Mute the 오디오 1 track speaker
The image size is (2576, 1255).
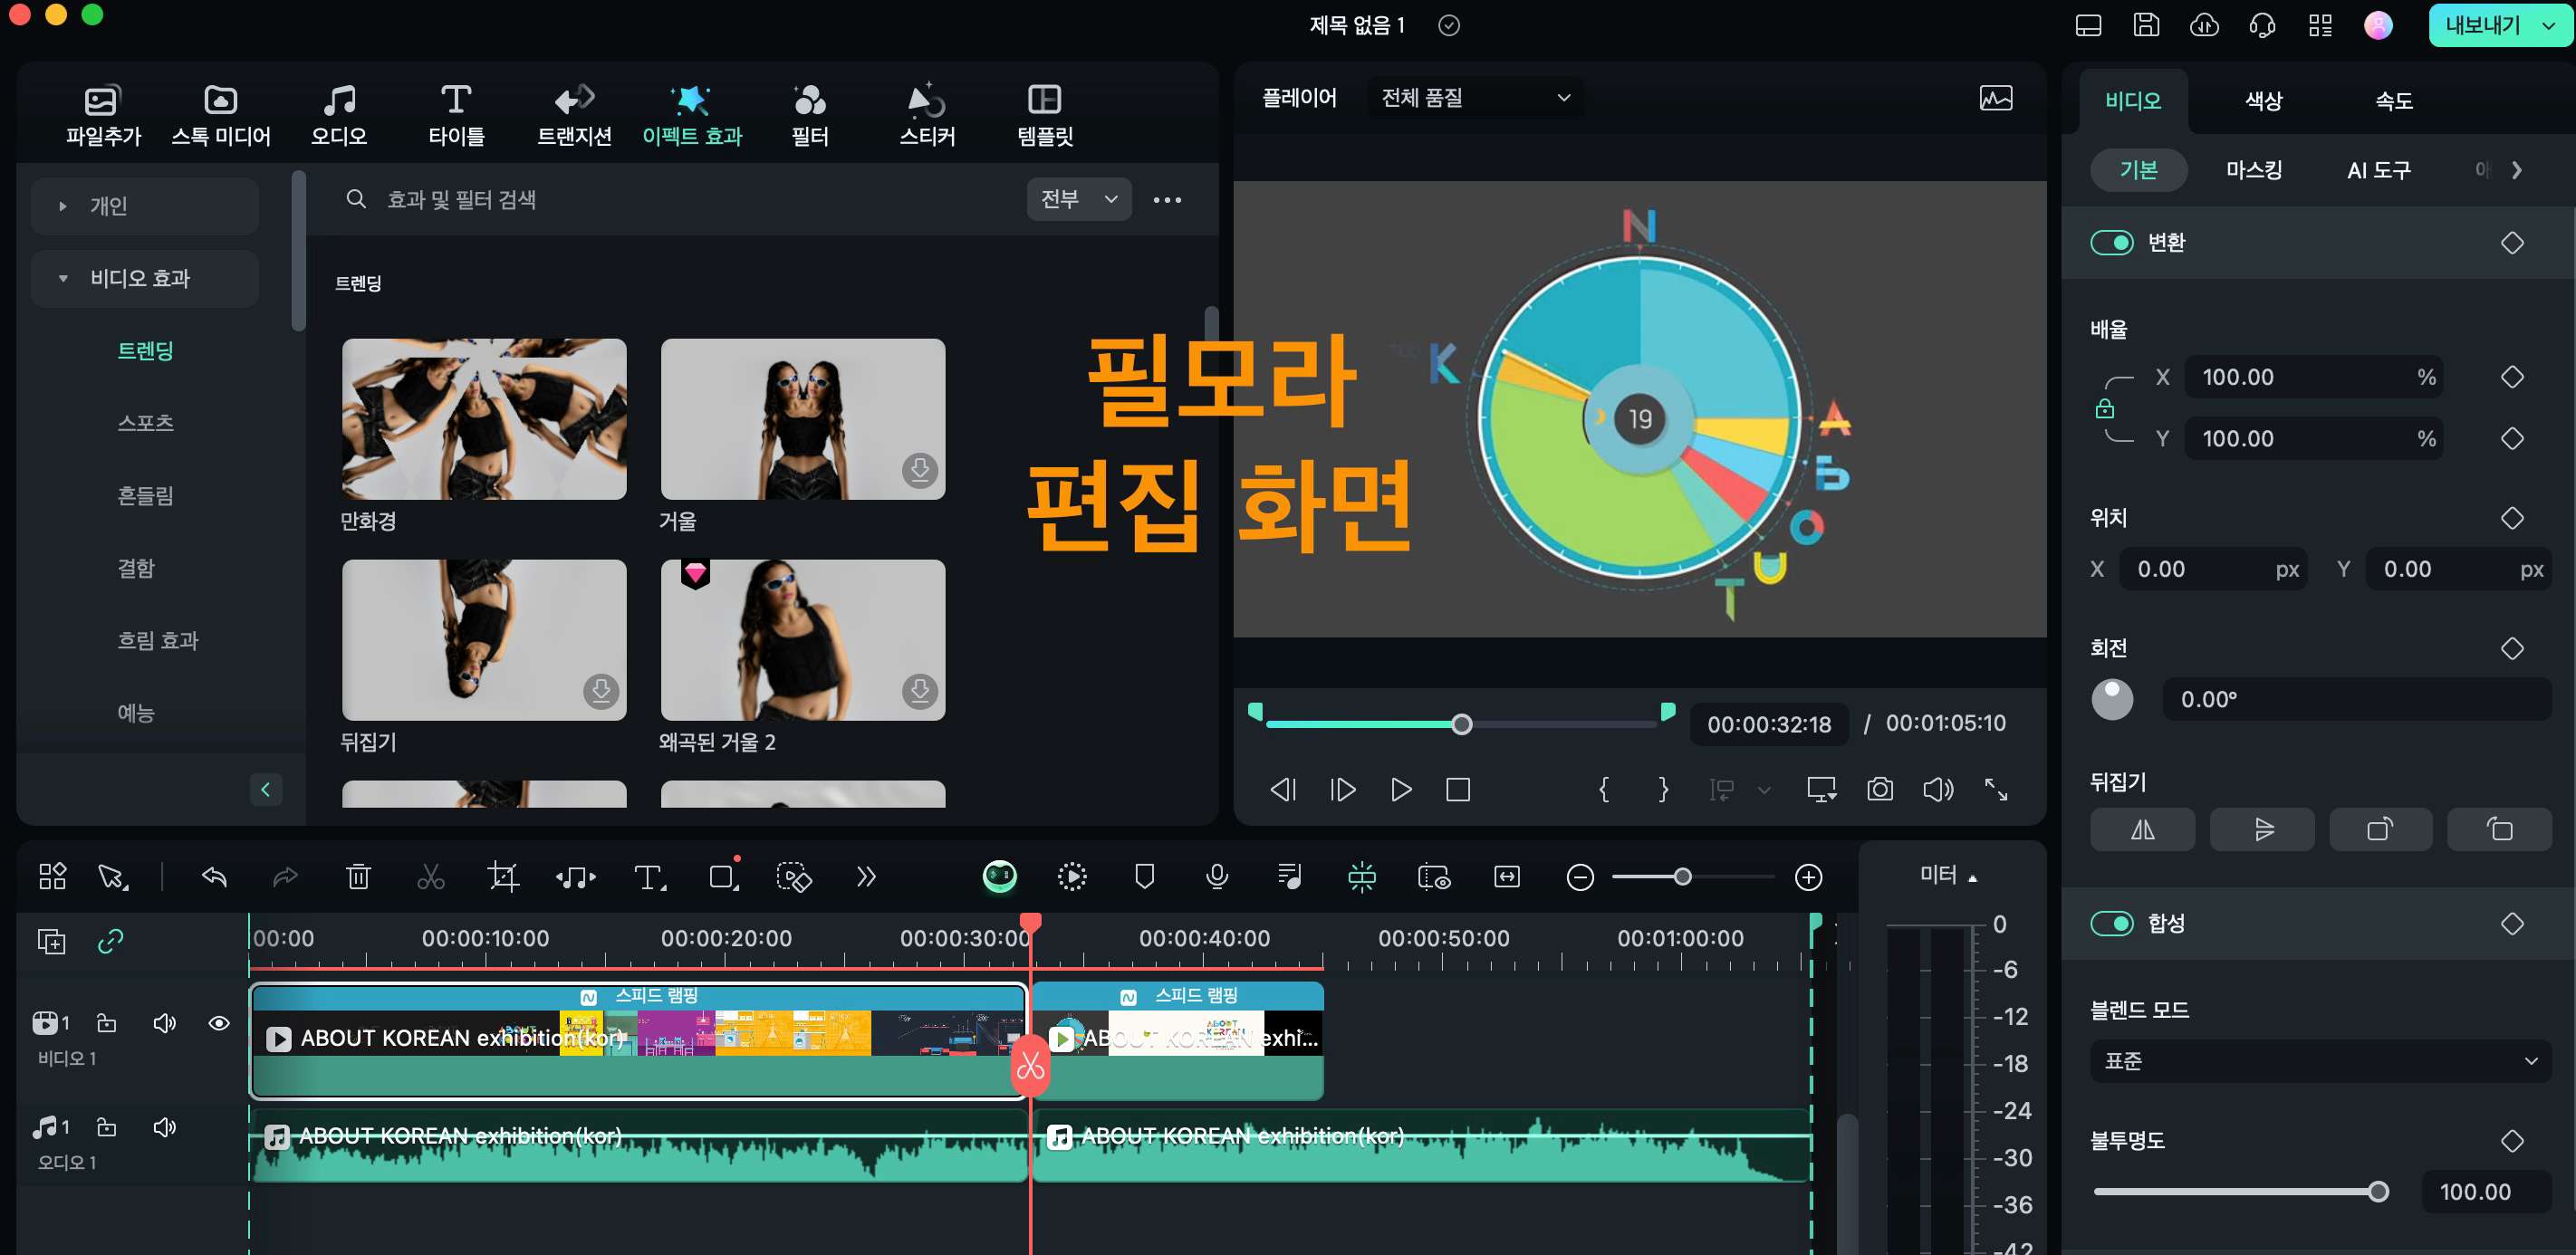click(164, 1127)
